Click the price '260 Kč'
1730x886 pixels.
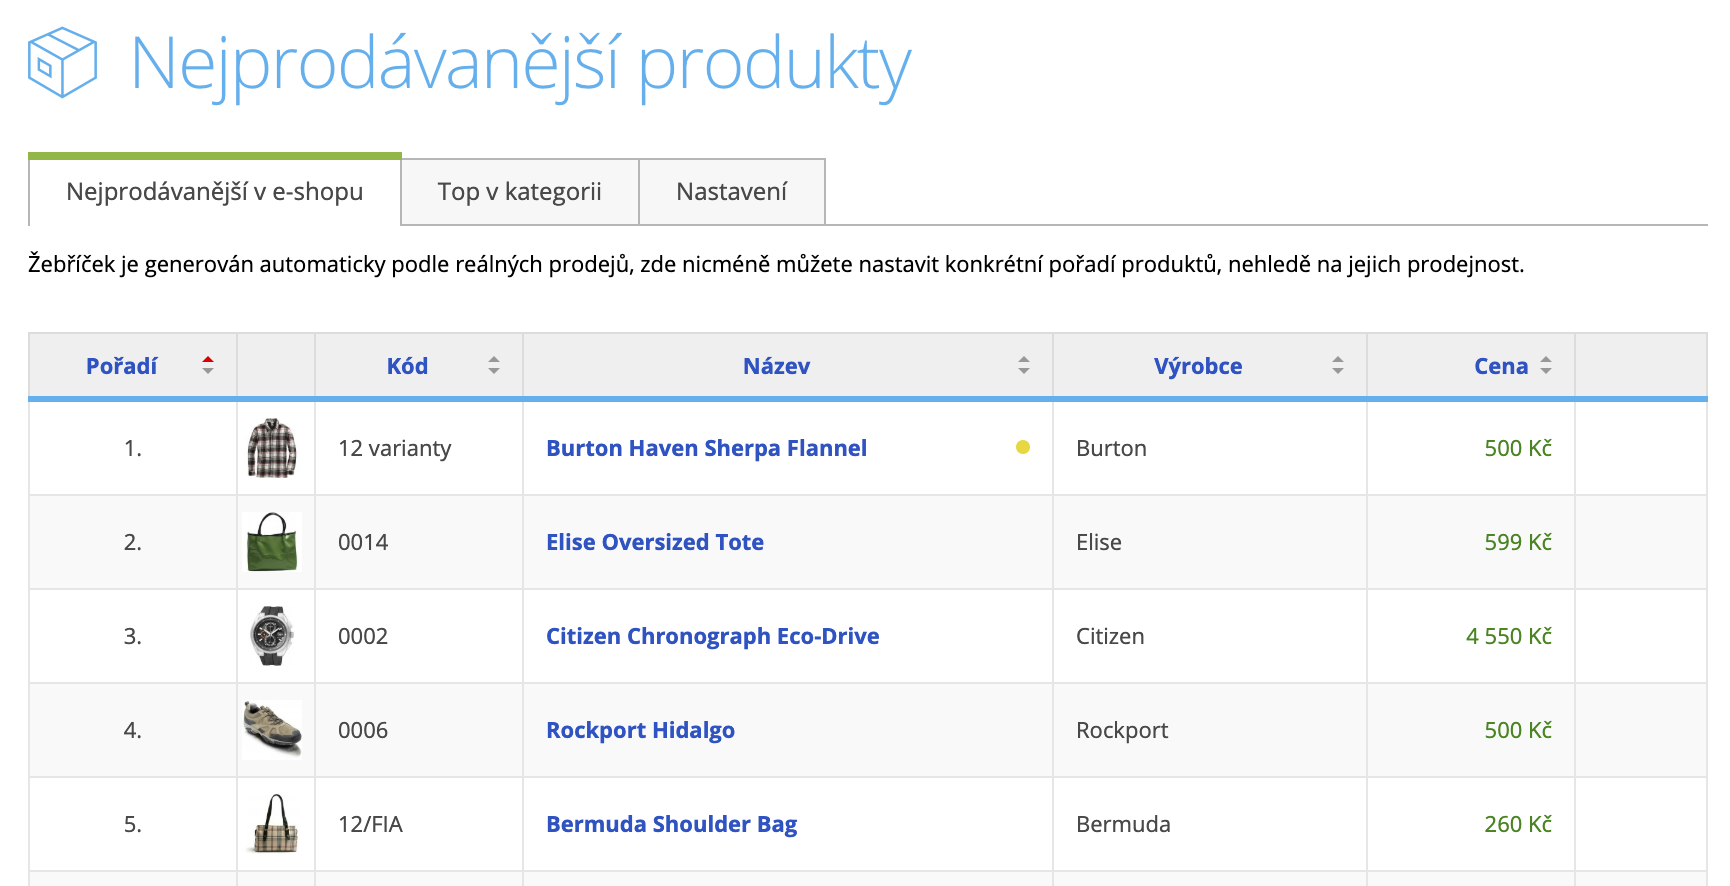click(x=1518, y=824)
